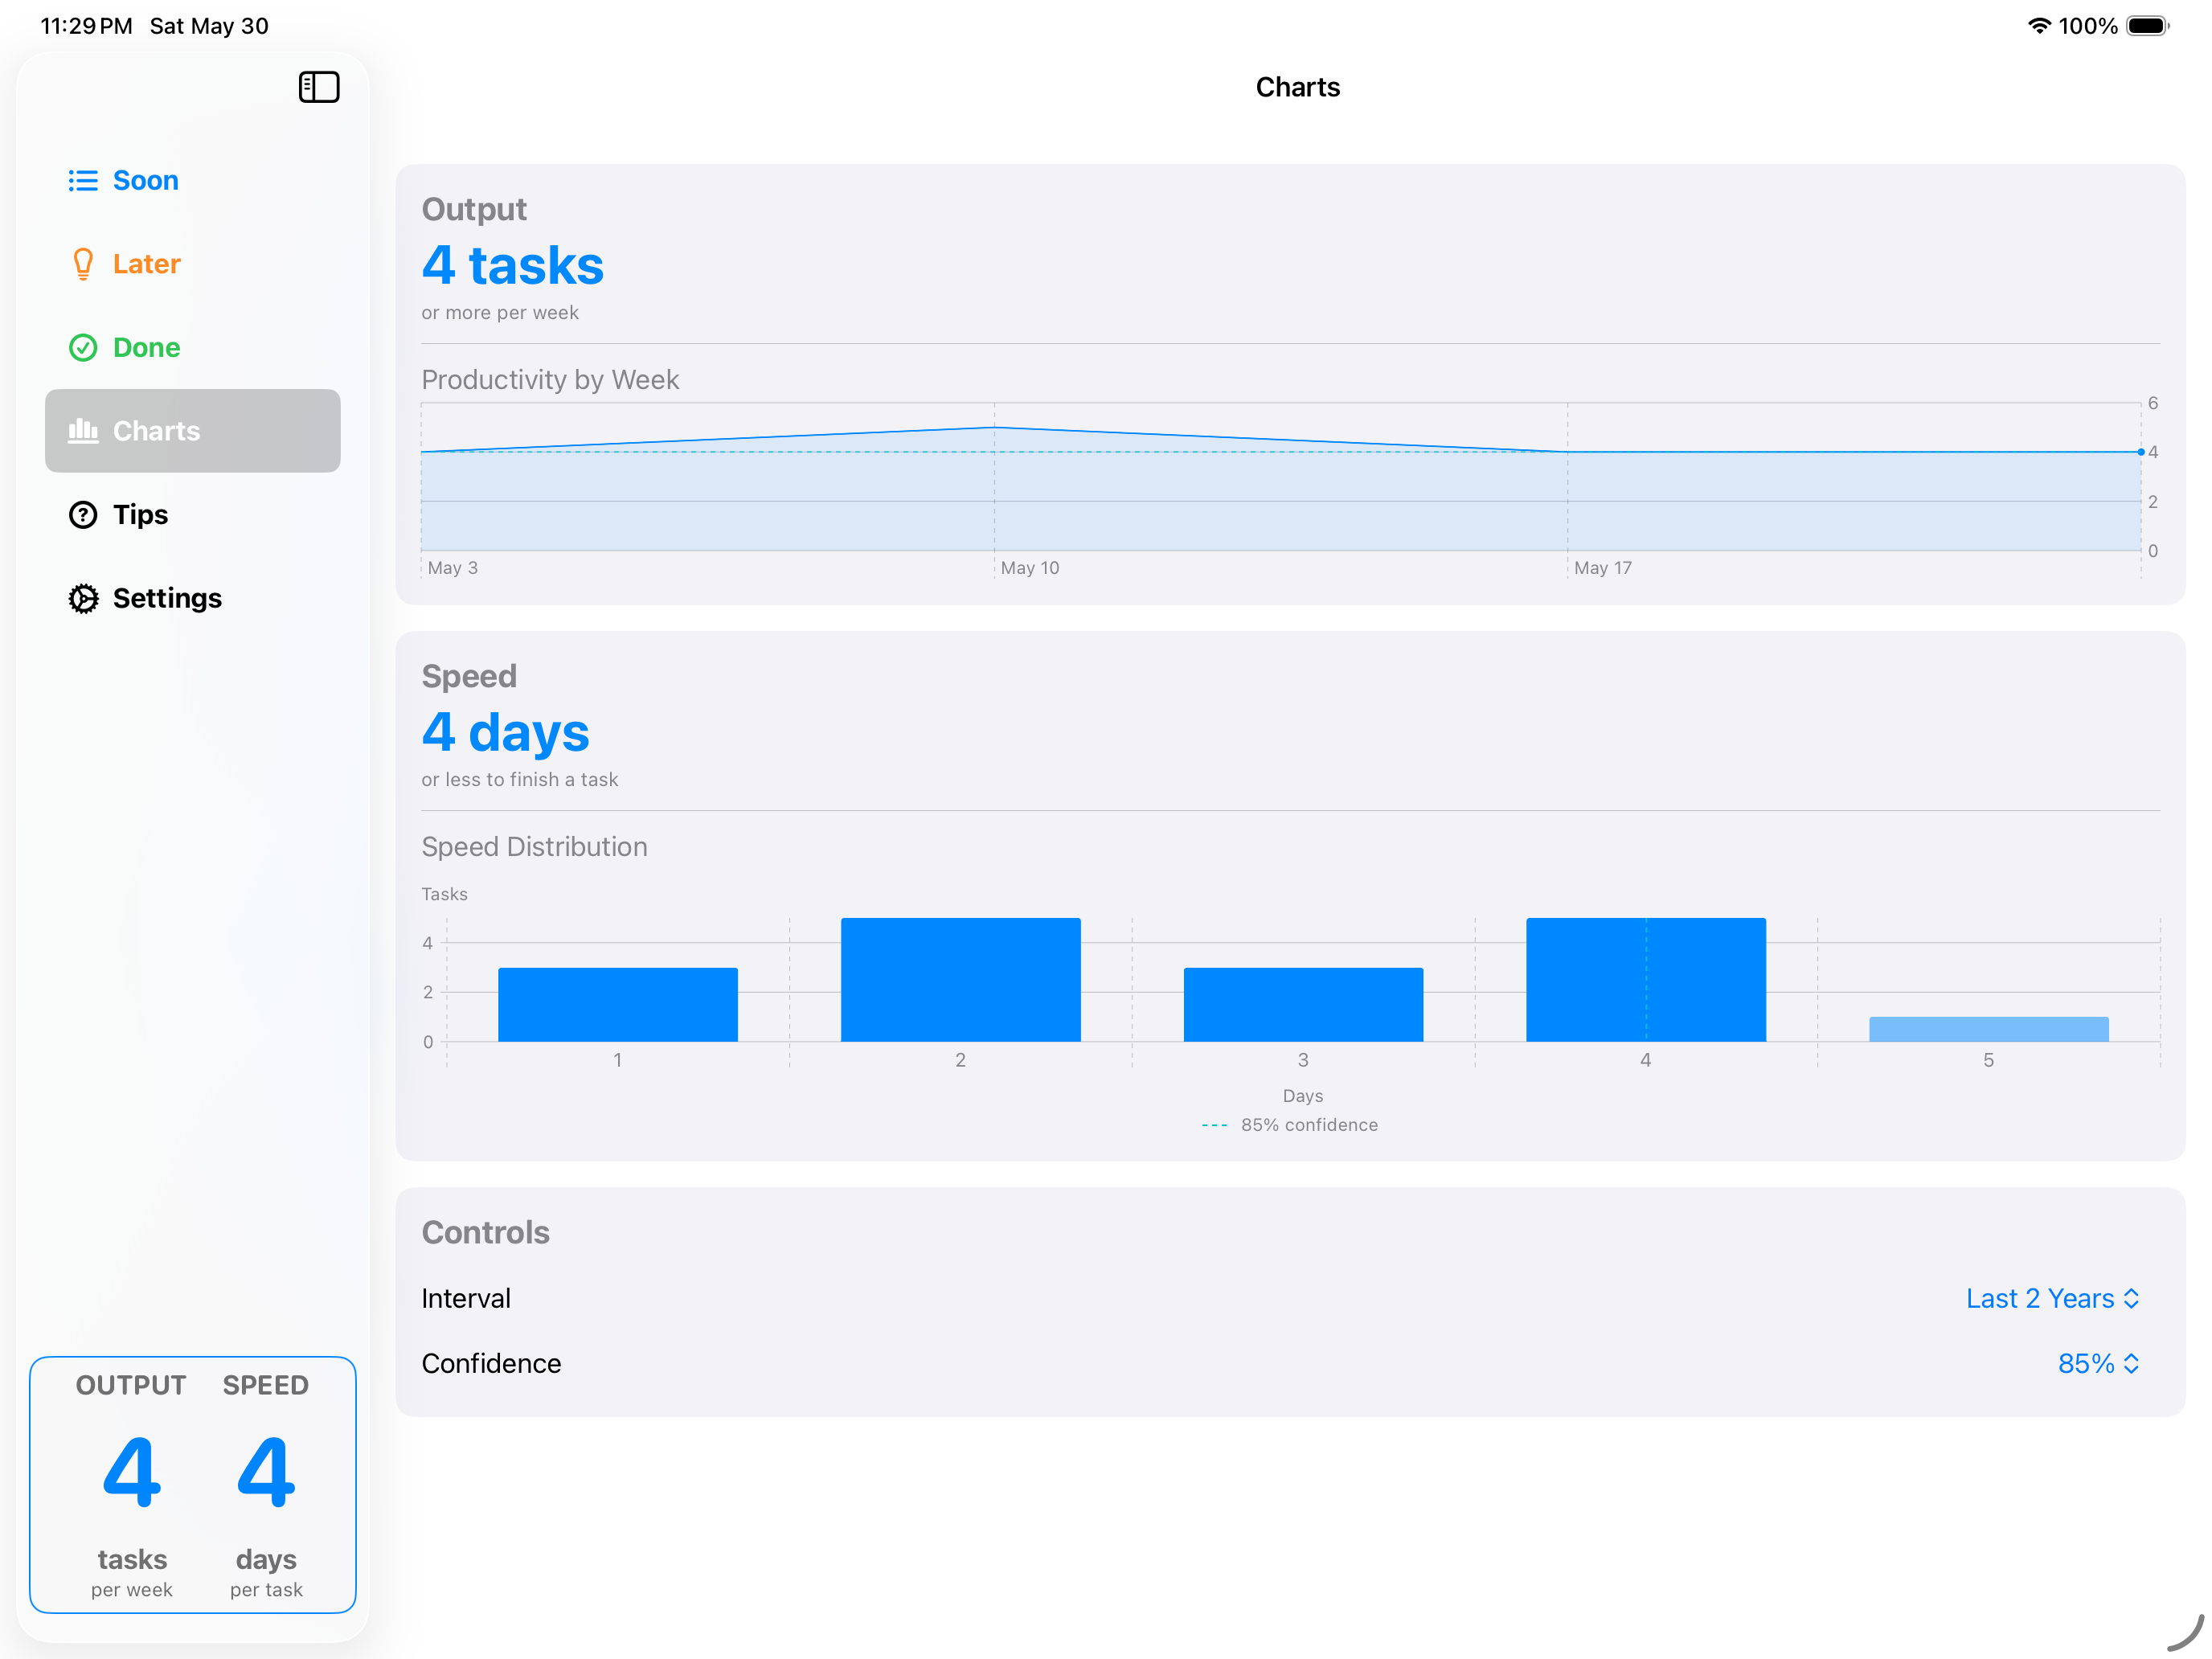Screen dimensions: 2212x1659
Task: Click the 11:29 PM clock in status bar
Action: (86, 26)
